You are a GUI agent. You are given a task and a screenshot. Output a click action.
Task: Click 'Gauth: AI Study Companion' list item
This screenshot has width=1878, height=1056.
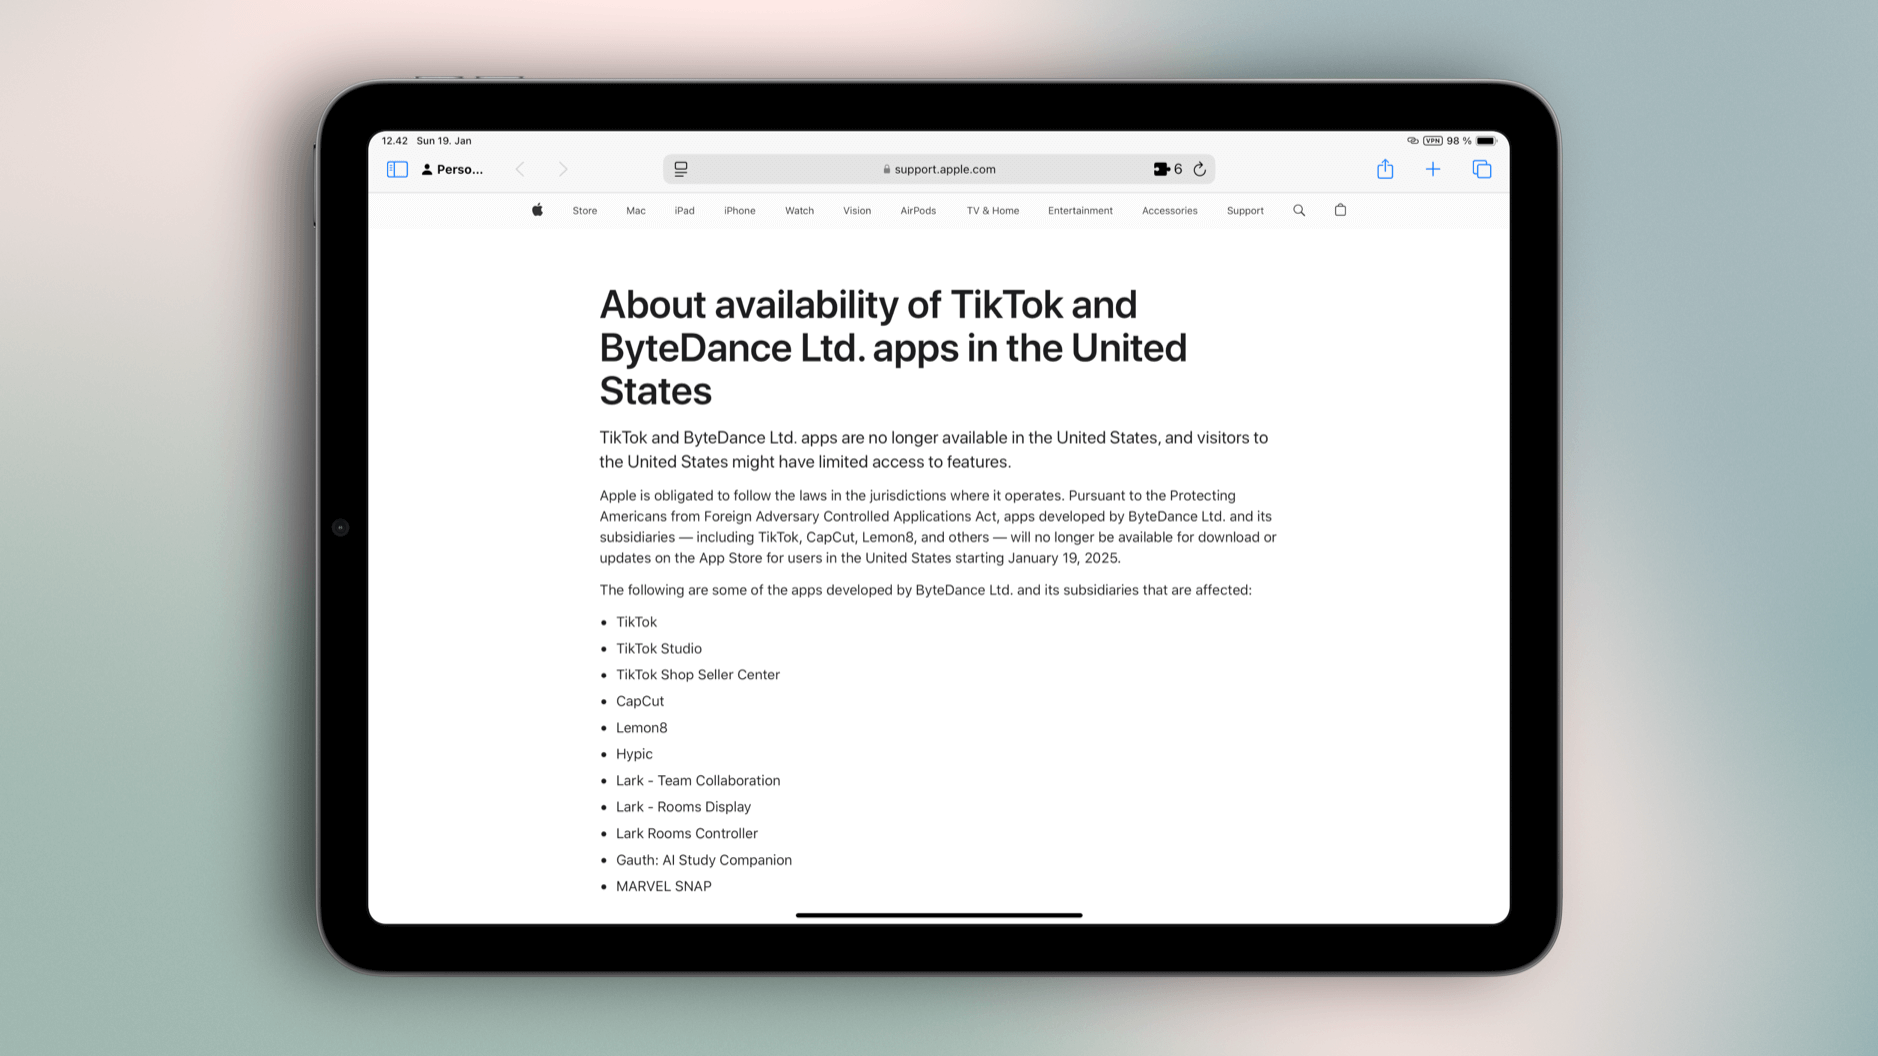coord(704,860)
